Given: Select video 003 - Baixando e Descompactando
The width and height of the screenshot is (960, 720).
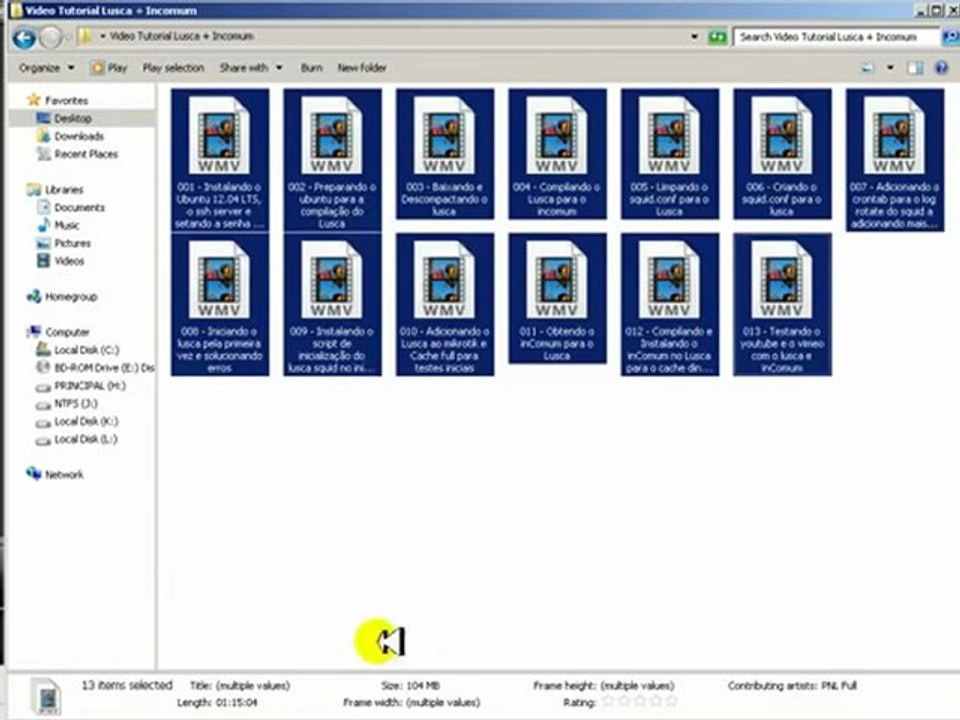Looking at the screenshot, I should (444, 154).
